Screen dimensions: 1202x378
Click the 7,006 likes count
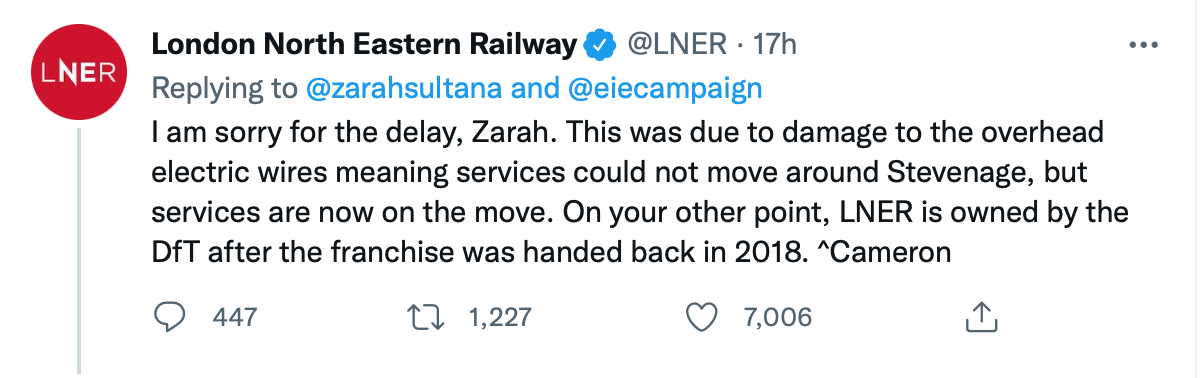pos(778,318)
